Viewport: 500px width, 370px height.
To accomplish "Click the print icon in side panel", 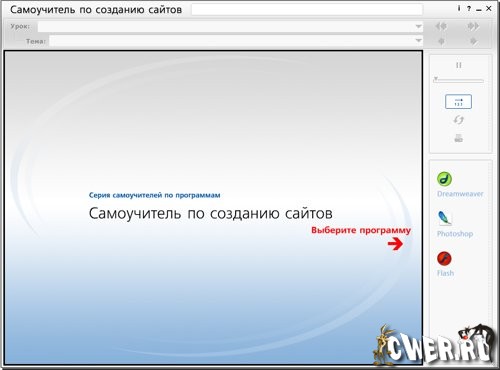I will [459, 138].
